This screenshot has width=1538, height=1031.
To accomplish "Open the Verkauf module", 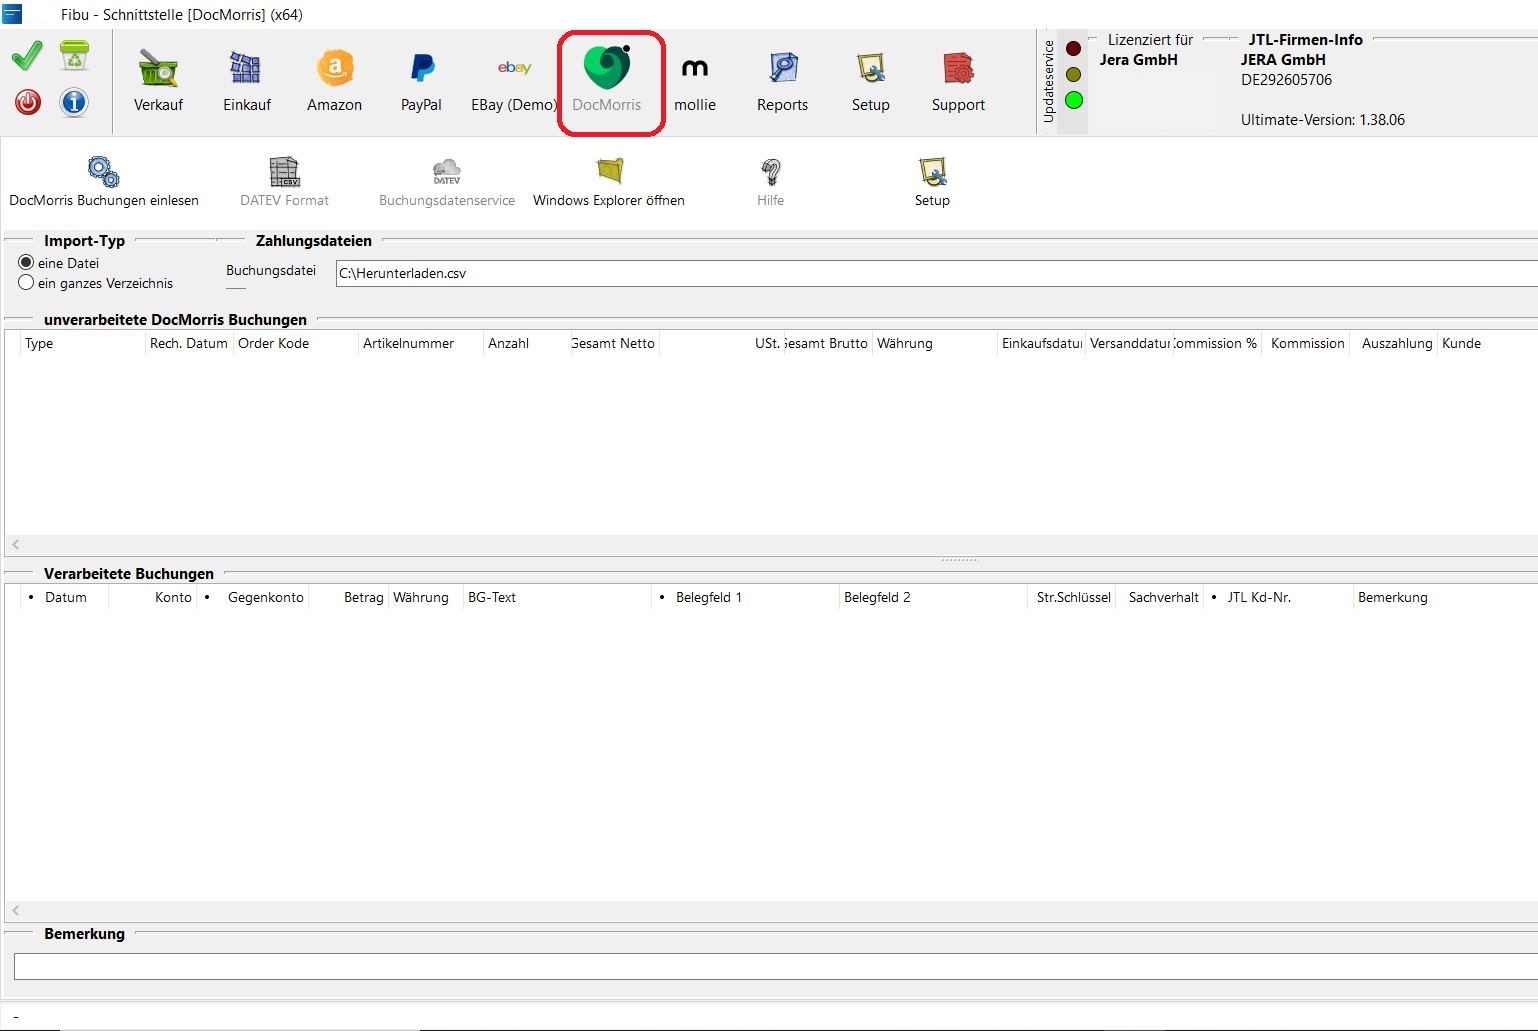I will pyautogui.click(x=158, y=81).
